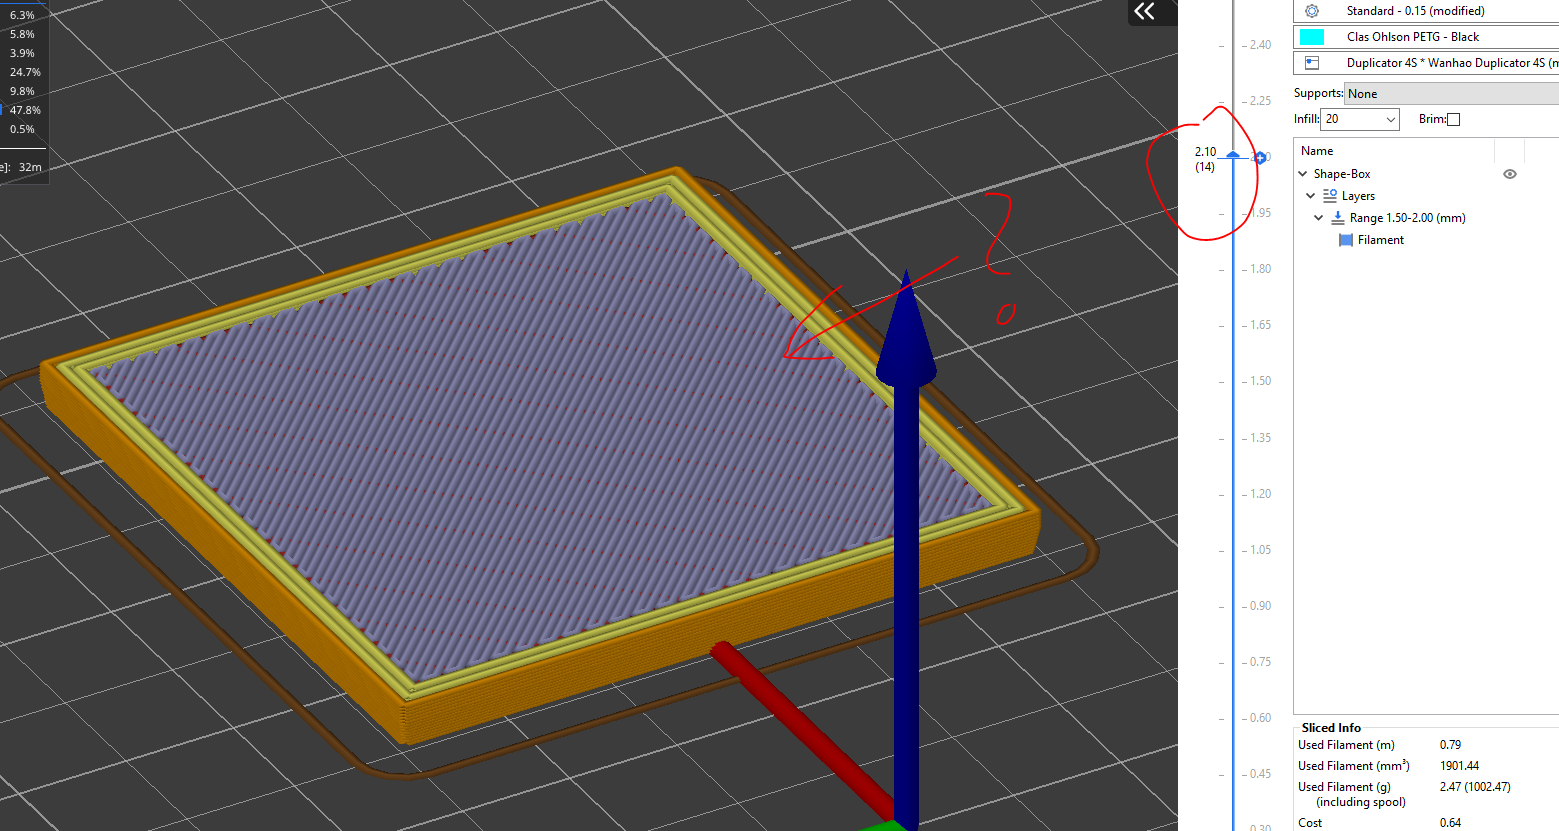Image resolution: width=1559 pixels, height=831 pixels.
Task: Toggle visibility eye for Shape-Box
Action: tap(1510, 174)
